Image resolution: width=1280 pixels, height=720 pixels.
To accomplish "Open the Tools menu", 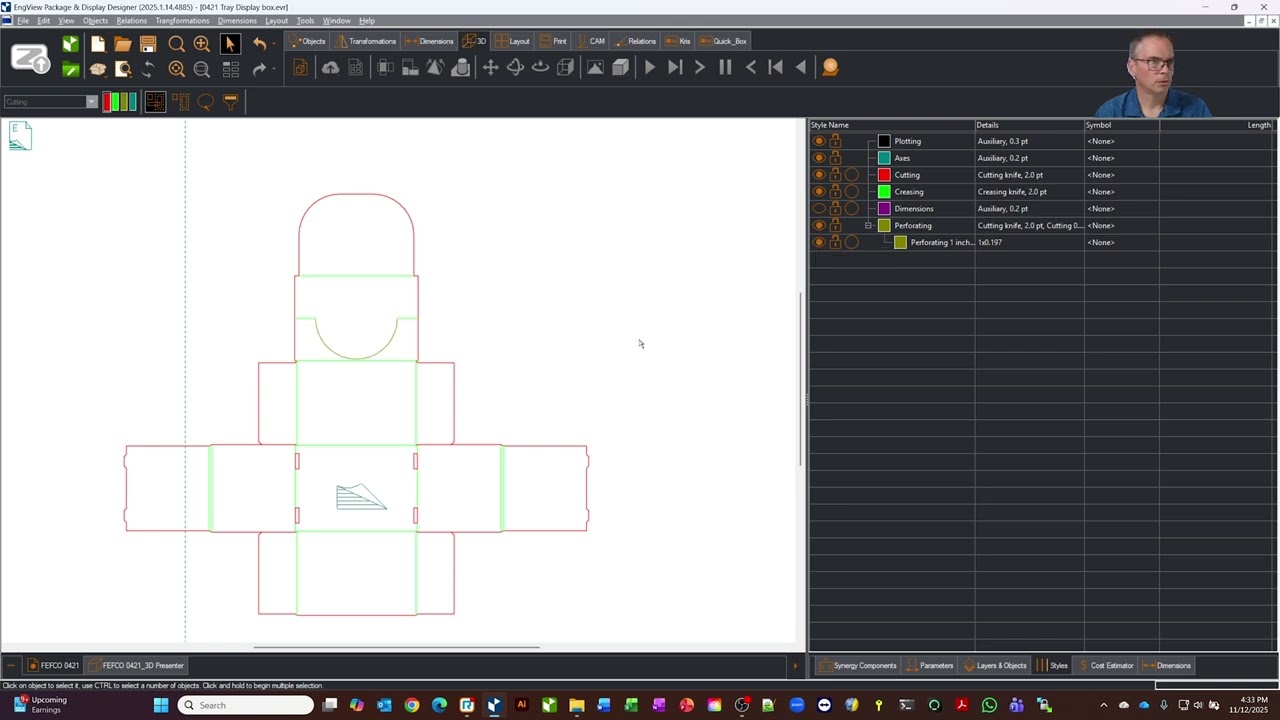I will [305, 21].
